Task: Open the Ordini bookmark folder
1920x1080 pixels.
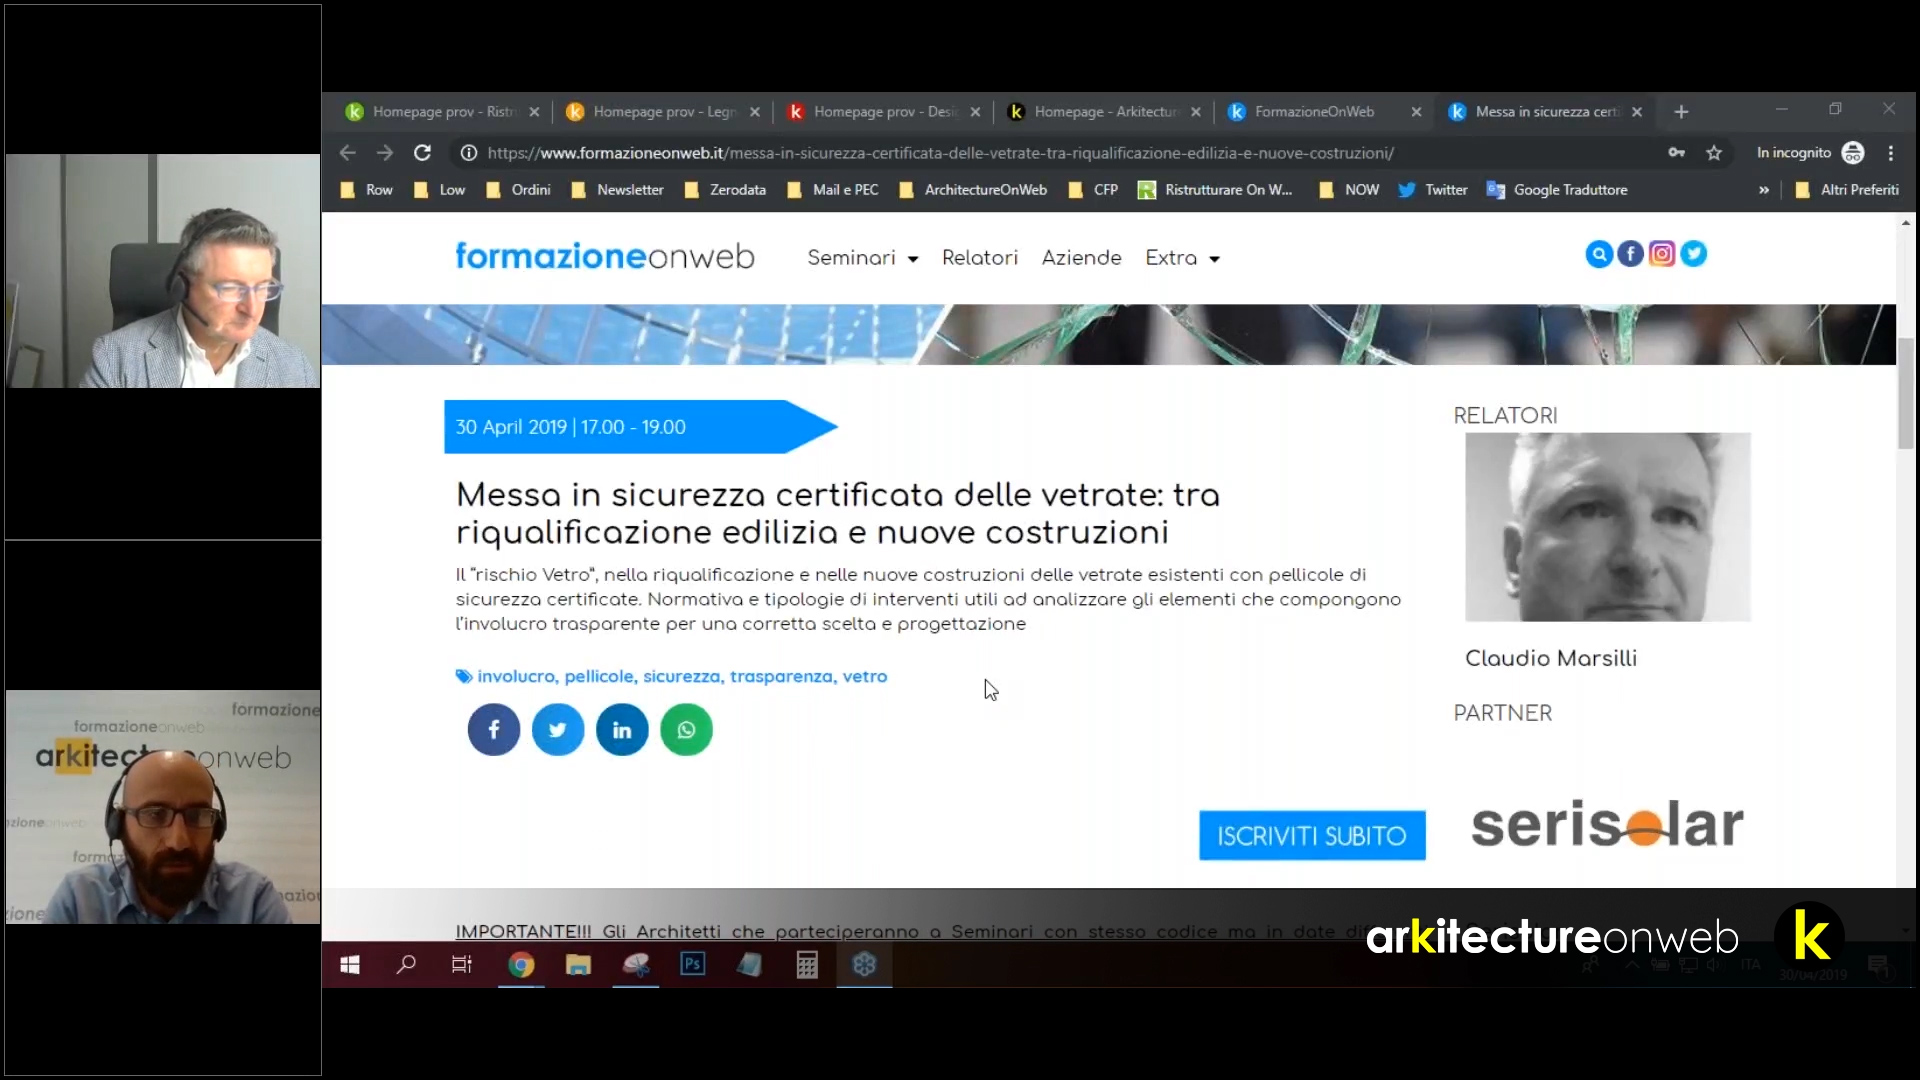Action: point(518,190)
